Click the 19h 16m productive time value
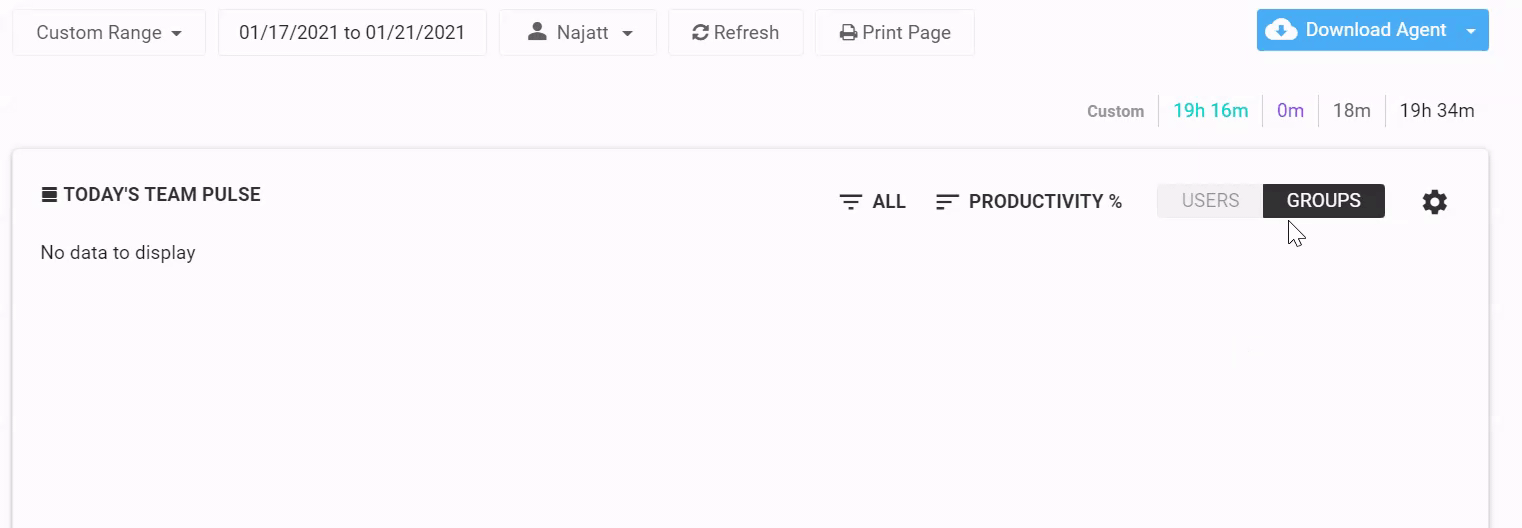Image resolution: width=1522 pixels, height=528 pixels. pos(1210,111)
